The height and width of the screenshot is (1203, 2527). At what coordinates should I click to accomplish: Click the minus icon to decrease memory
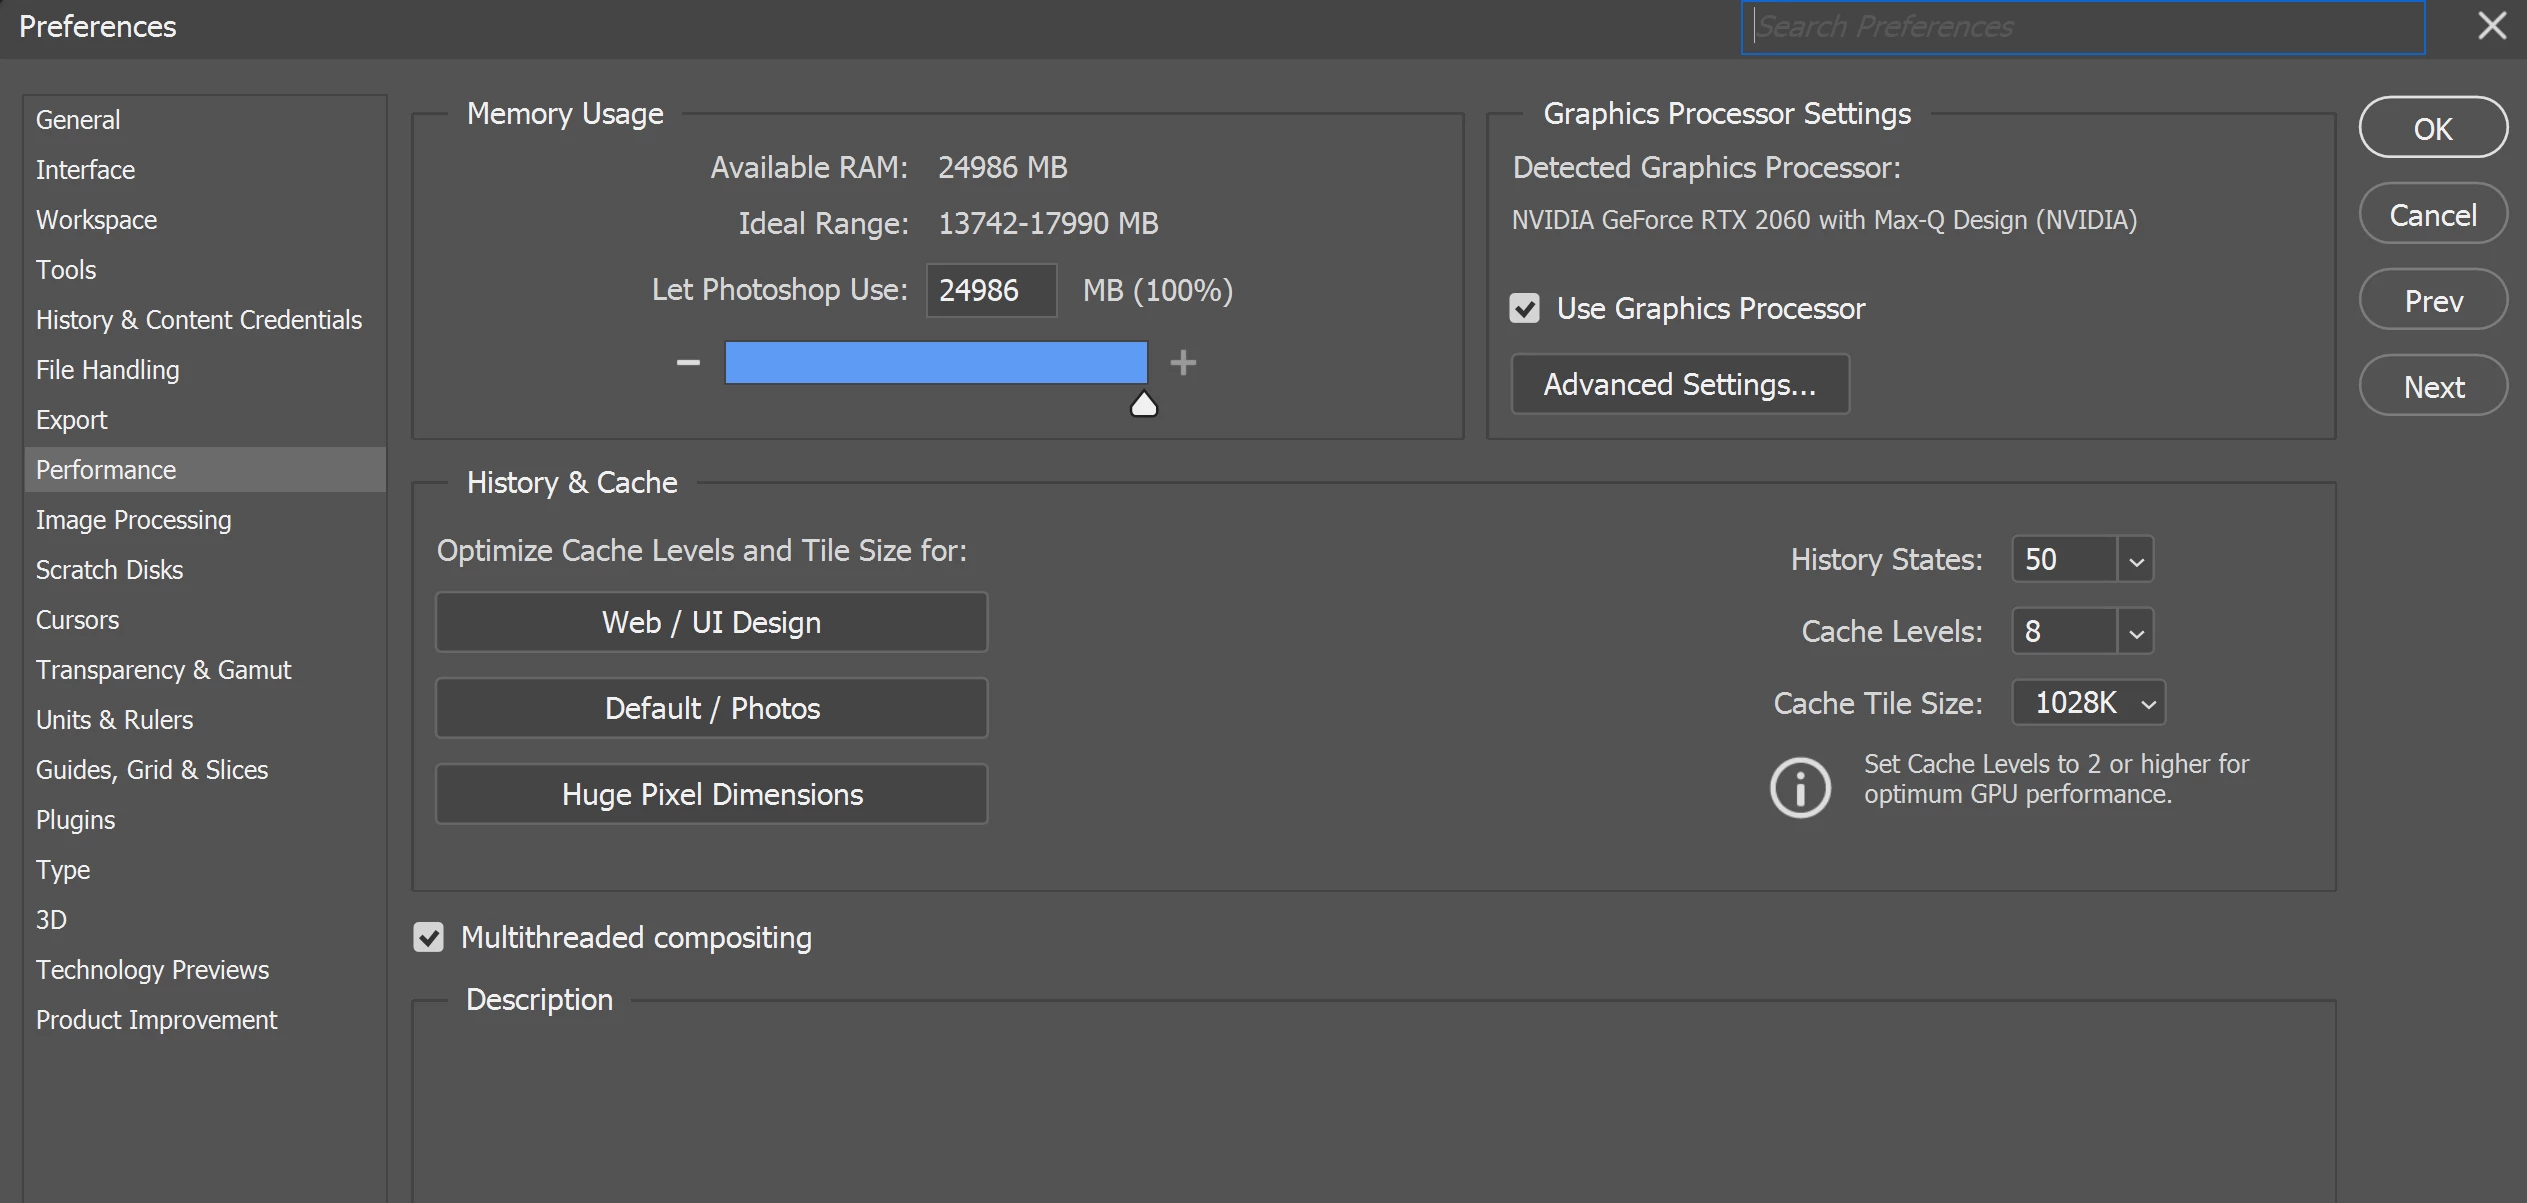click(688, 362)
